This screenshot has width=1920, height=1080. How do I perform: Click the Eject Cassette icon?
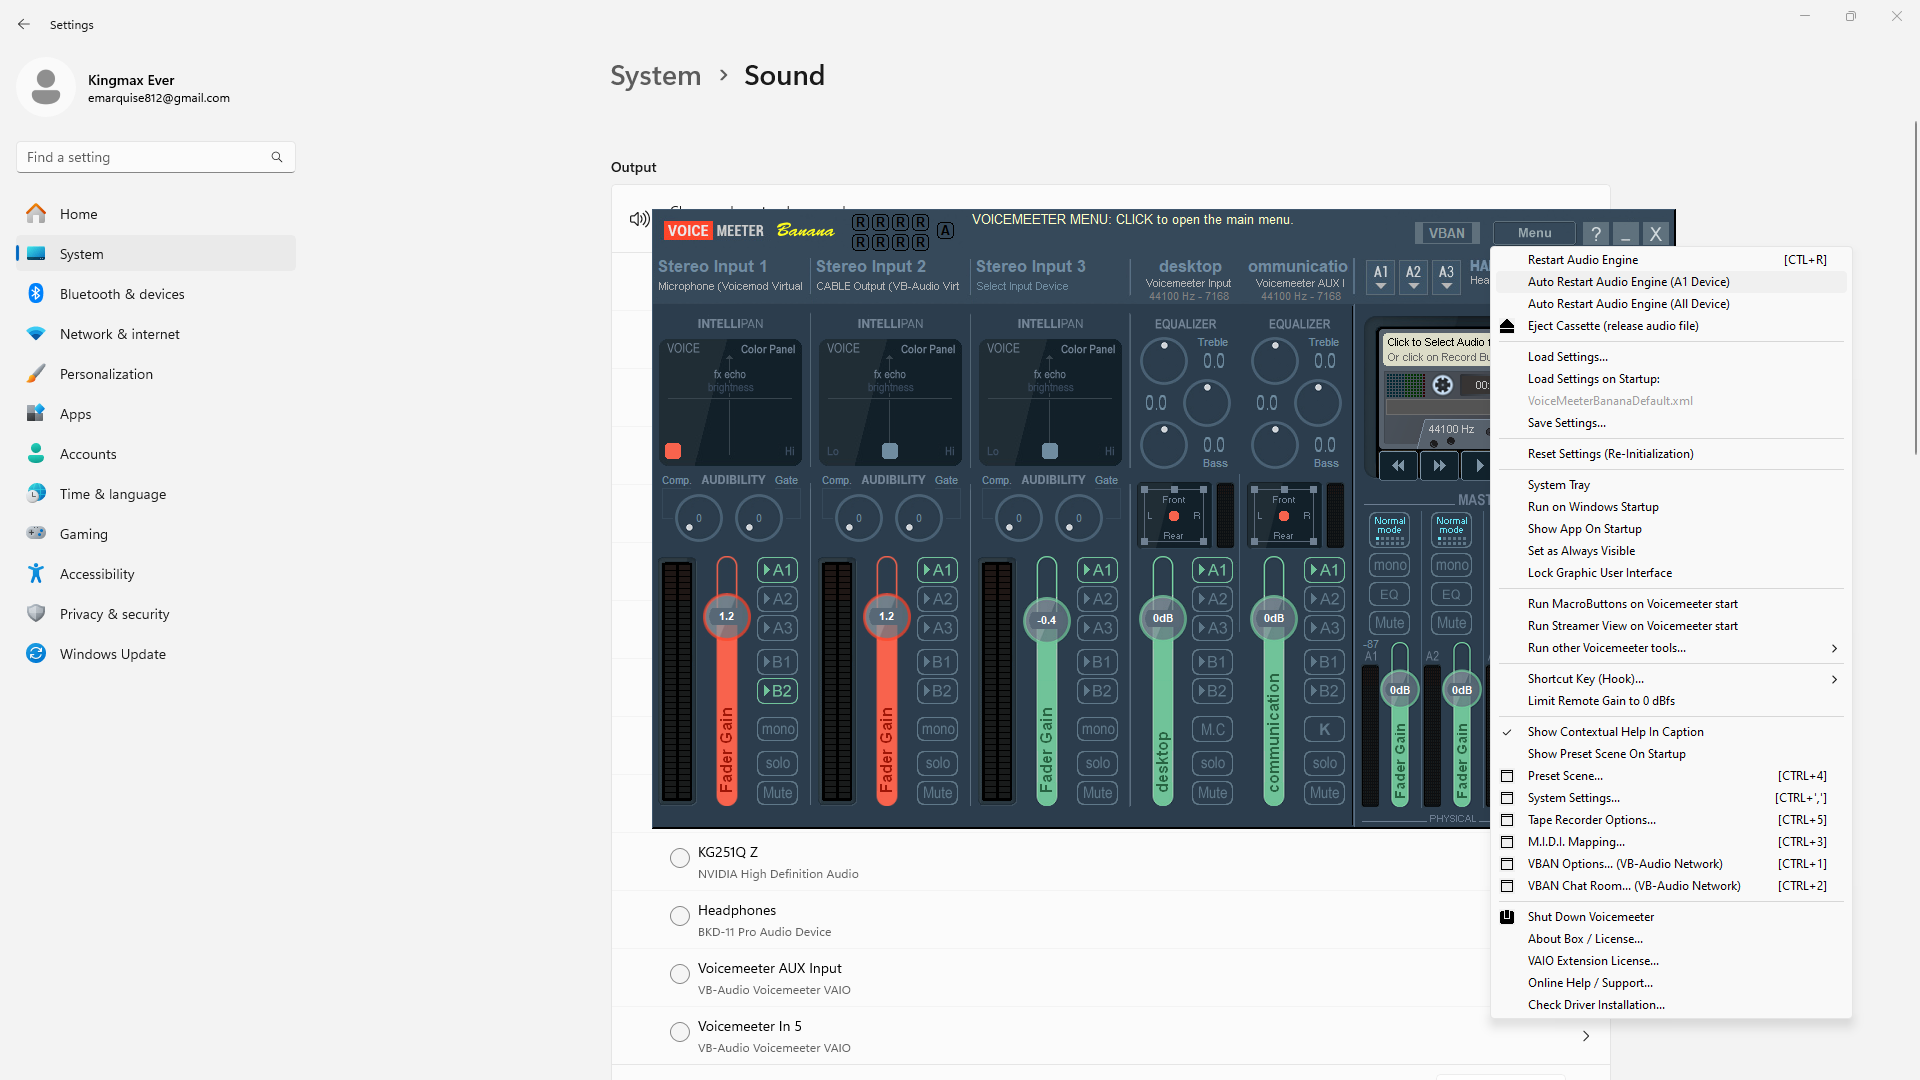(1507, 326)
